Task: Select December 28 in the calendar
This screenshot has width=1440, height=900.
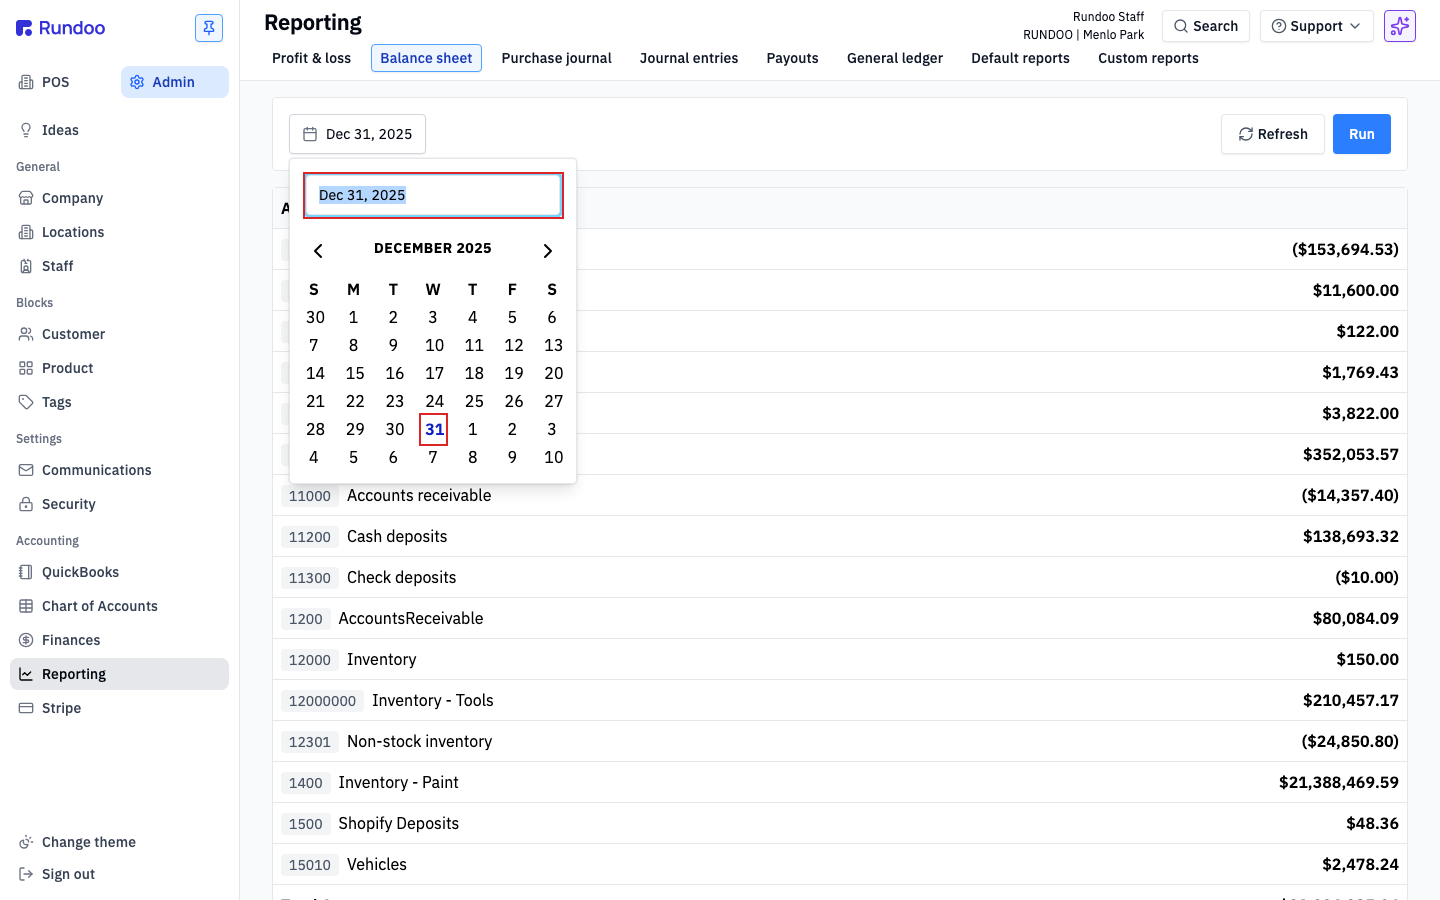Action: (x=315, y=429)
